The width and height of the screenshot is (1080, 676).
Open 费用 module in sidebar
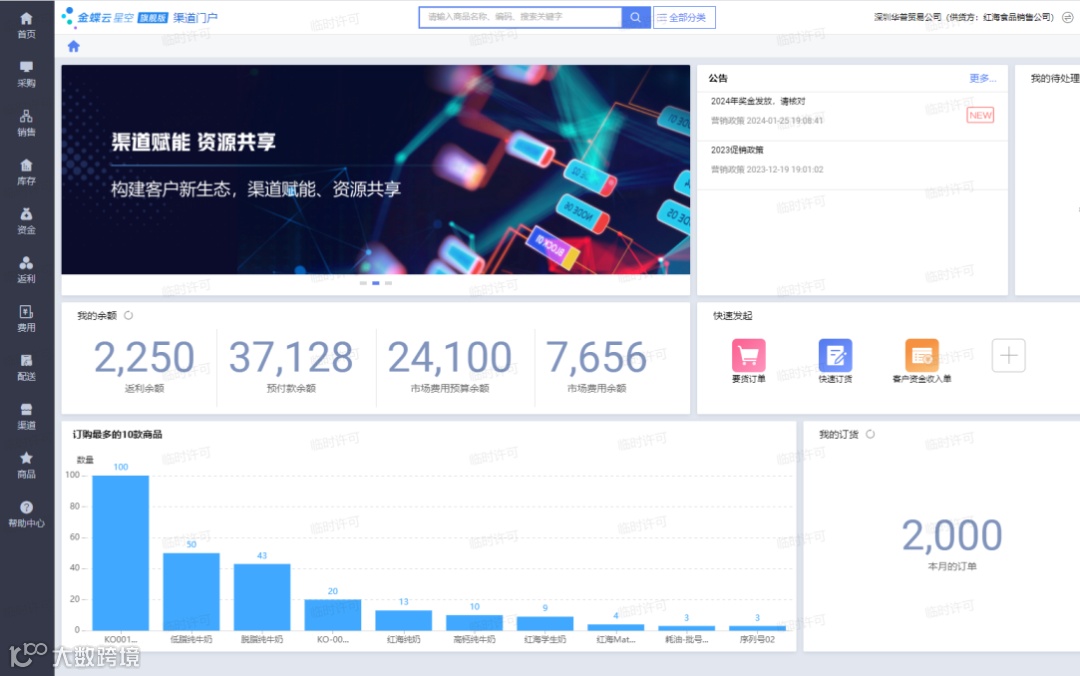(x=26, y=318)
